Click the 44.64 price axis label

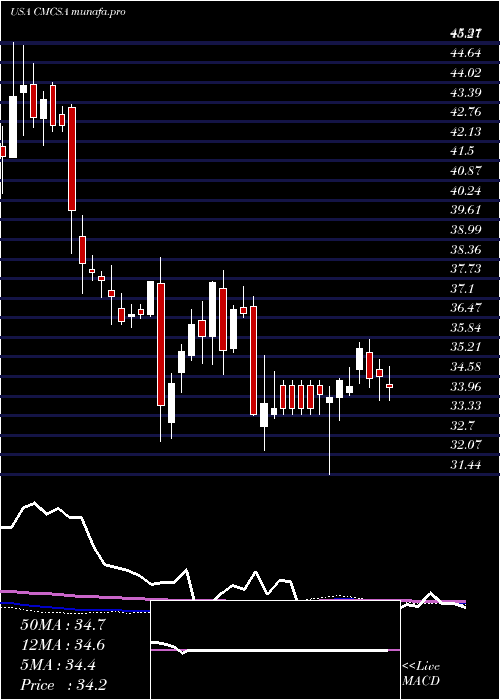[466, 54]
